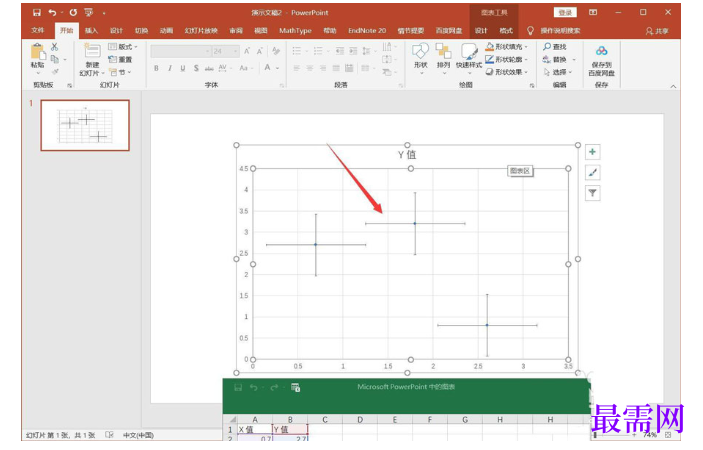Image resolution: width=703 pixels, height=450 pixels.
Task: Click the Redo/Repeat icon in title bar
Action: pyautogui.click(x=73, y=13)
